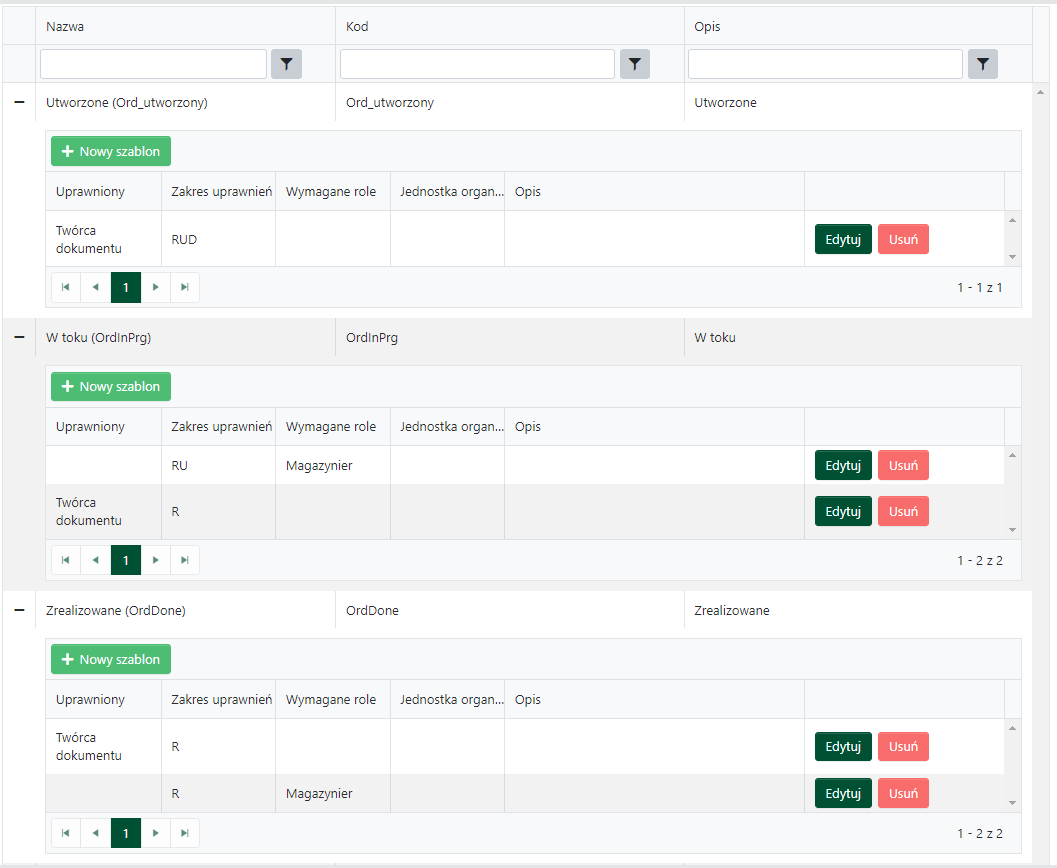
Task: Open filter menu for Opis column
Action: coord(982,64)
